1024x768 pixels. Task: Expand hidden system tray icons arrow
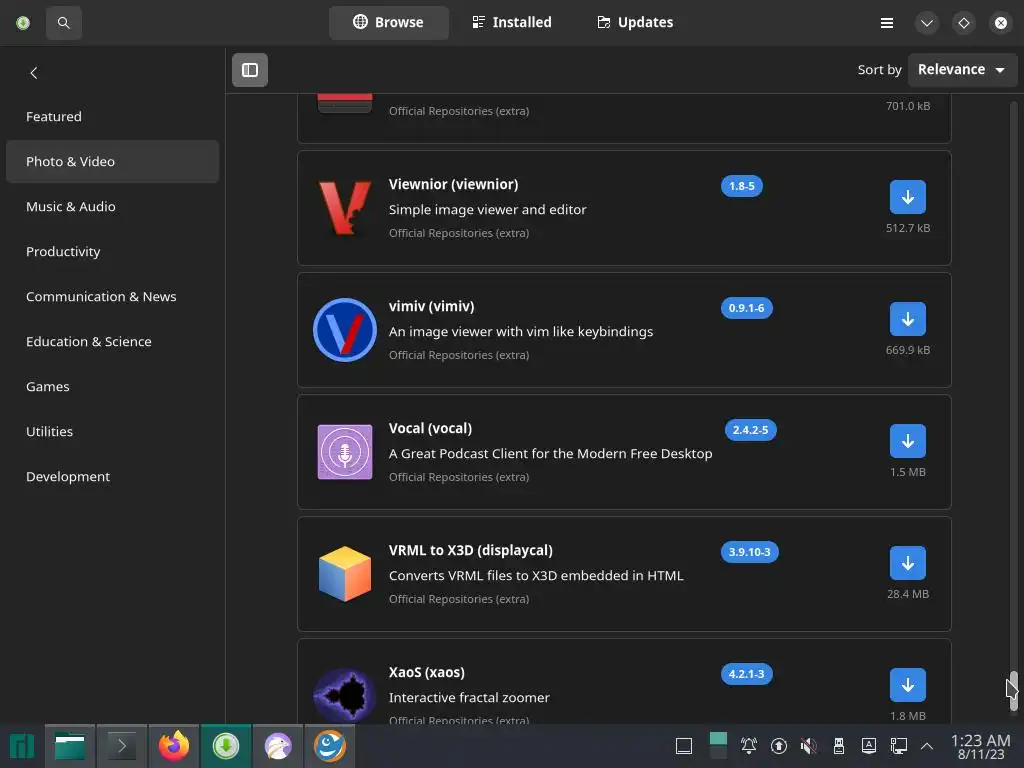[927, 746]
